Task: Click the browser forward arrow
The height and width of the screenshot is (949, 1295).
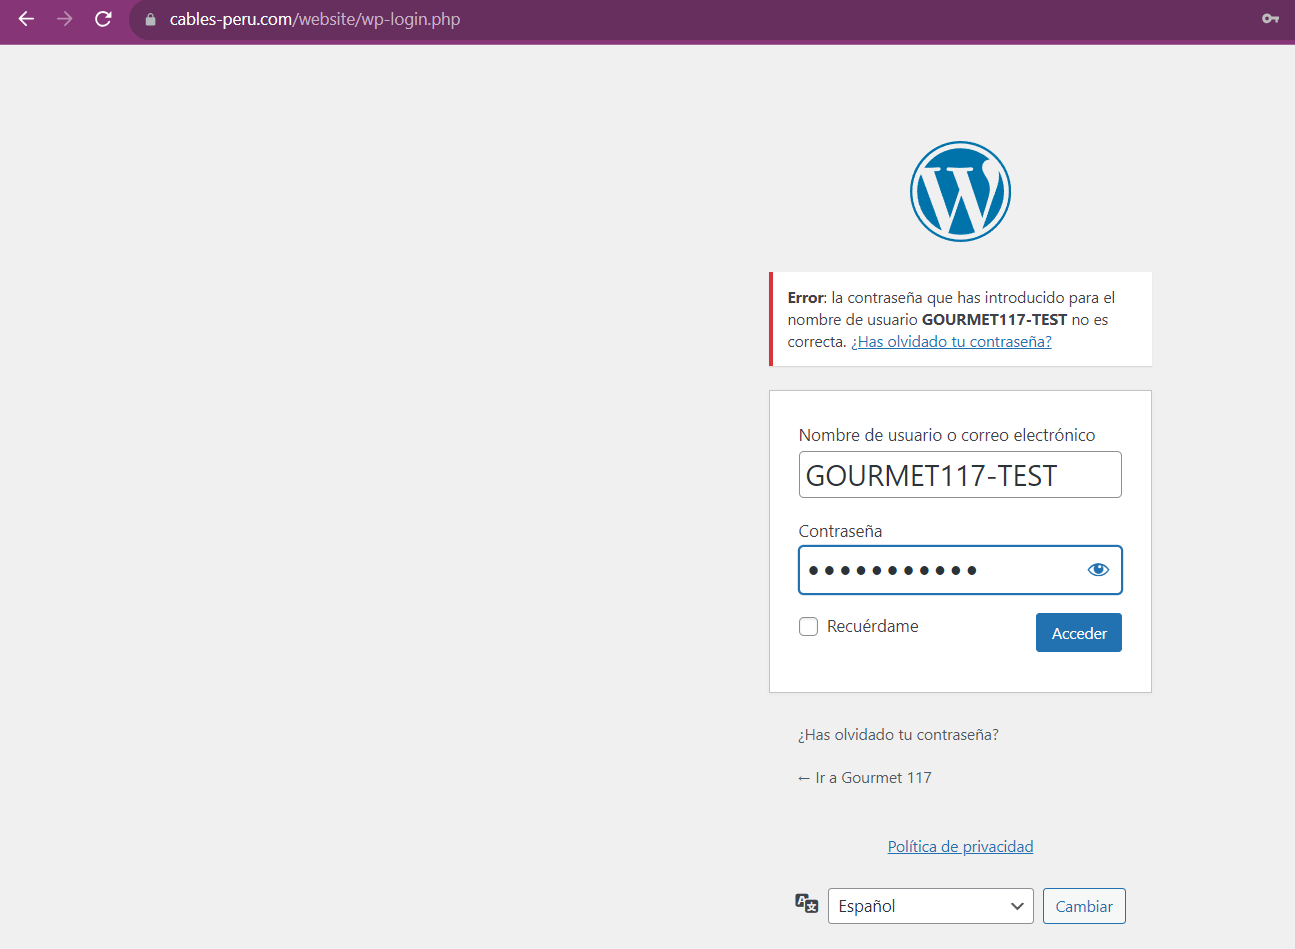Action: click(x=65, y=19)
